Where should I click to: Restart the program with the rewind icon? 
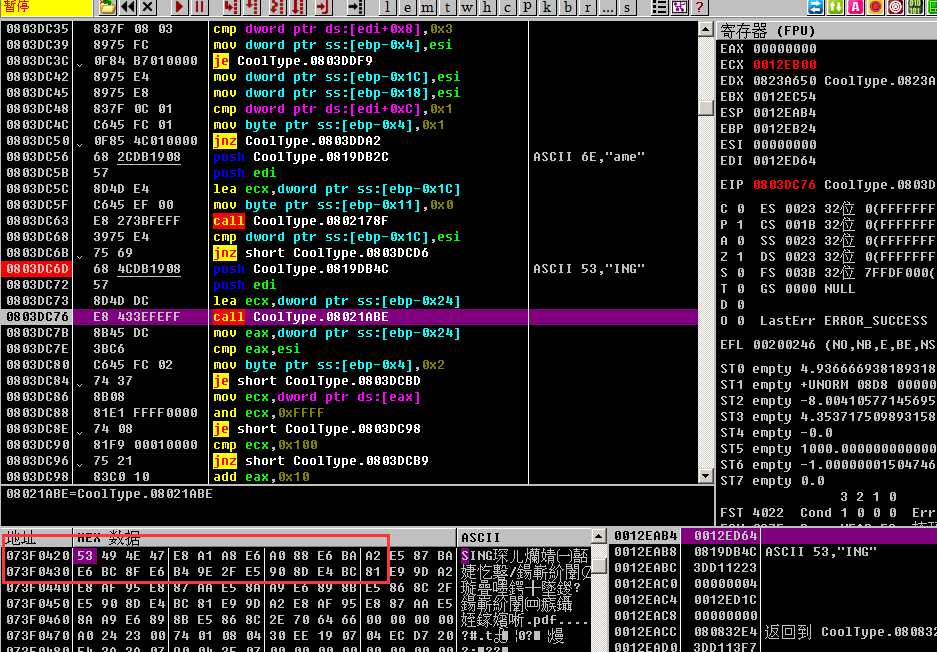pos(128,7)
